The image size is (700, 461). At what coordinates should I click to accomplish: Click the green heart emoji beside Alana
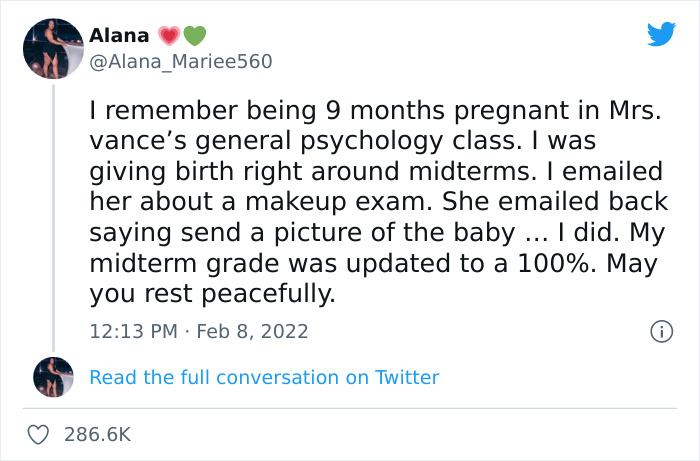point(194,36)
